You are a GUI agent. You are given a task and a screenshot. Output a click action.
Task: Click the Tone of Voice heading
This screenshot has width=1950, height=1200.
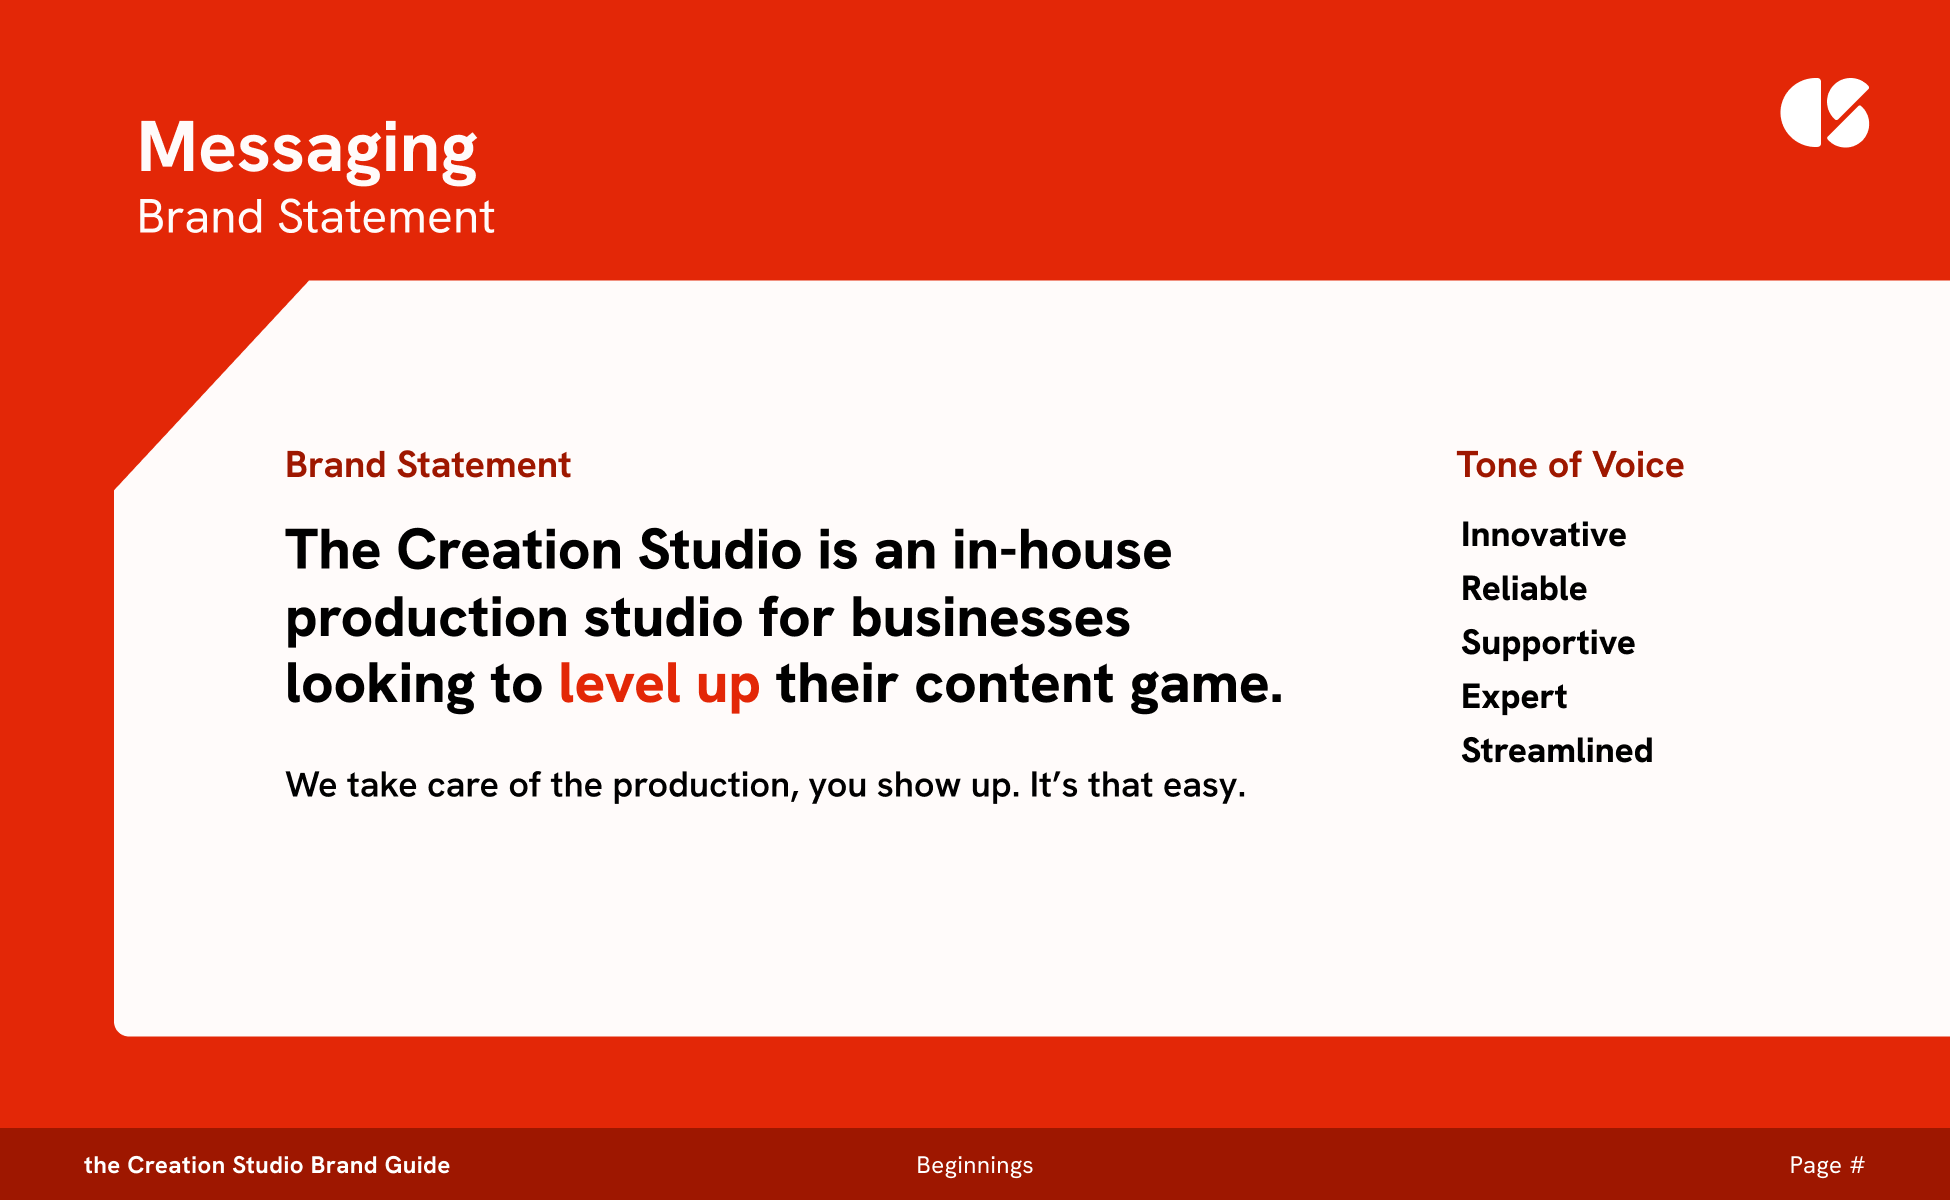tap(1569, 465)
